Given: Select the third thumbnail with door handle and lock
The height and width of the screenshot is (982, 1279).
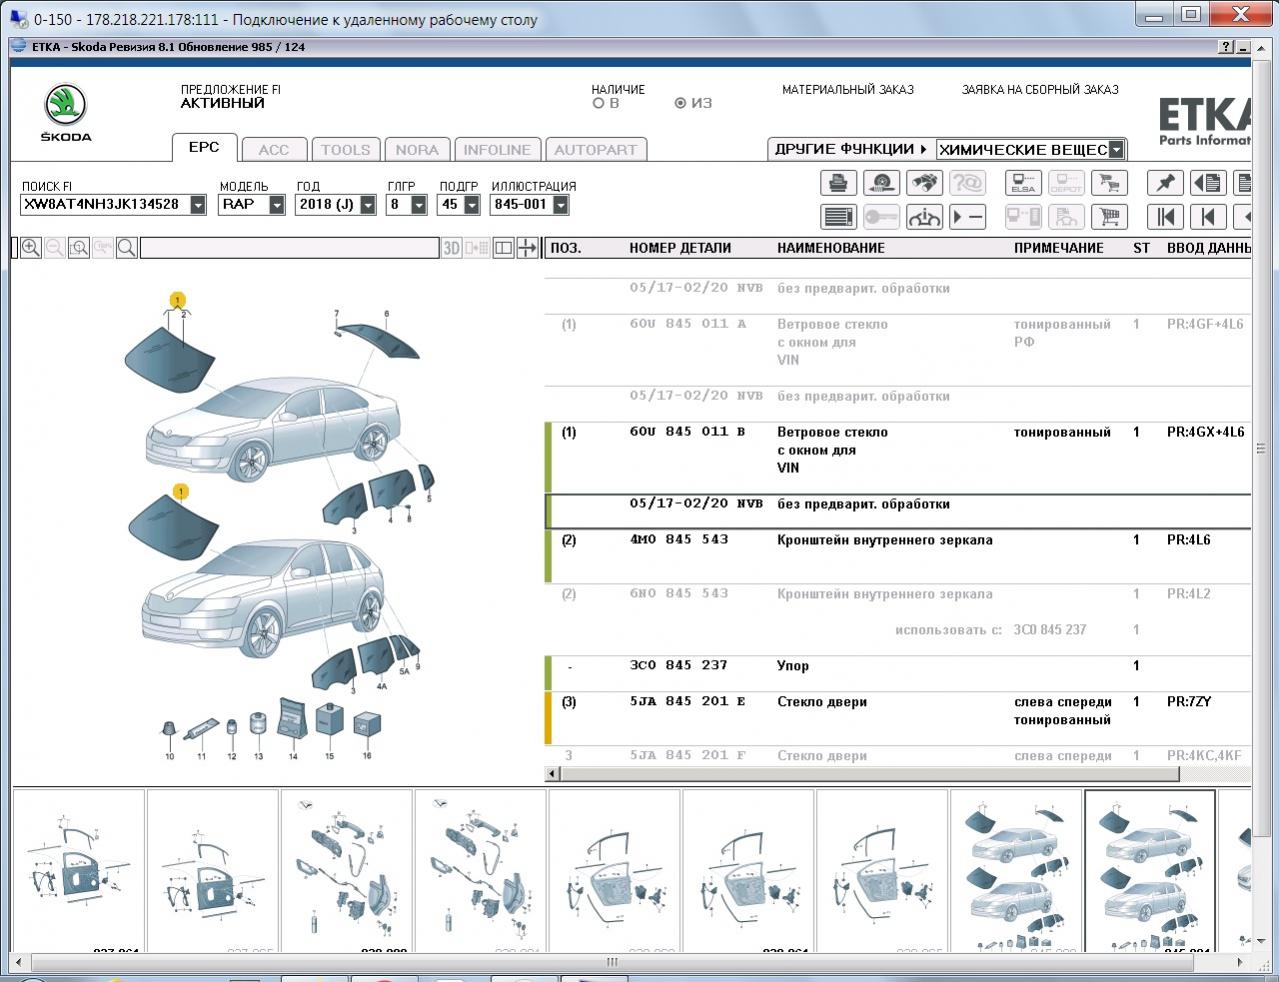Looking at the screenshot, I should pyautogui.click(x=346, y=870).
